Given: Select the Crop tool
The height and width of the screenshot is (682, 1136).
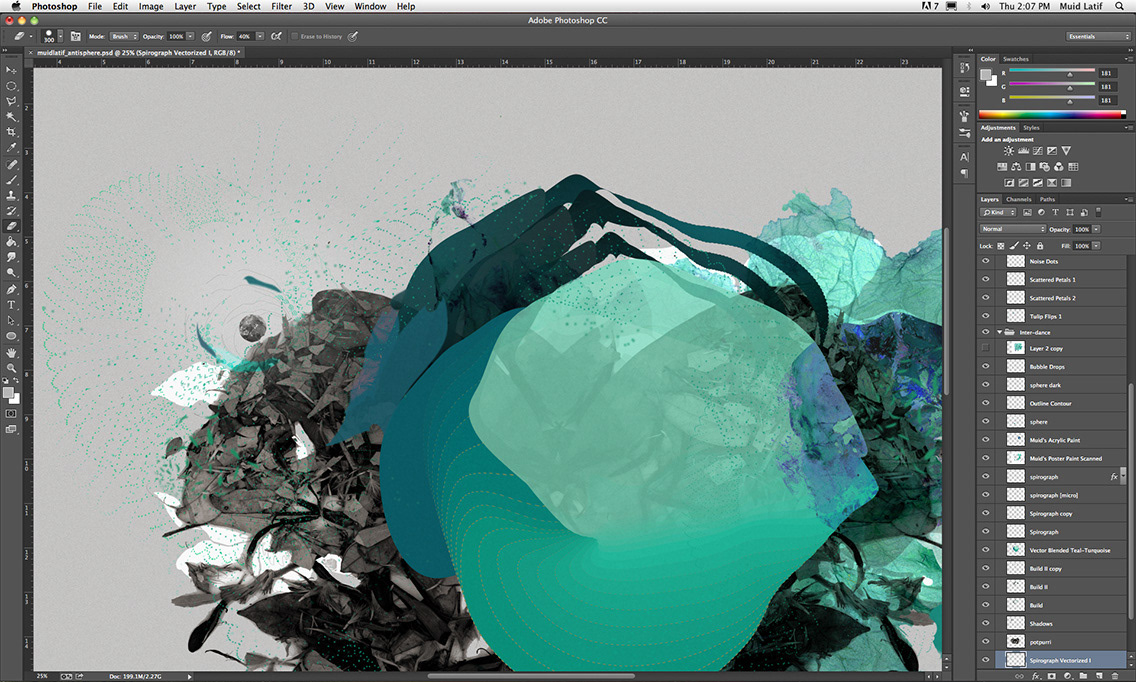Looking at the screenshot, I should (x=11, y=132).
